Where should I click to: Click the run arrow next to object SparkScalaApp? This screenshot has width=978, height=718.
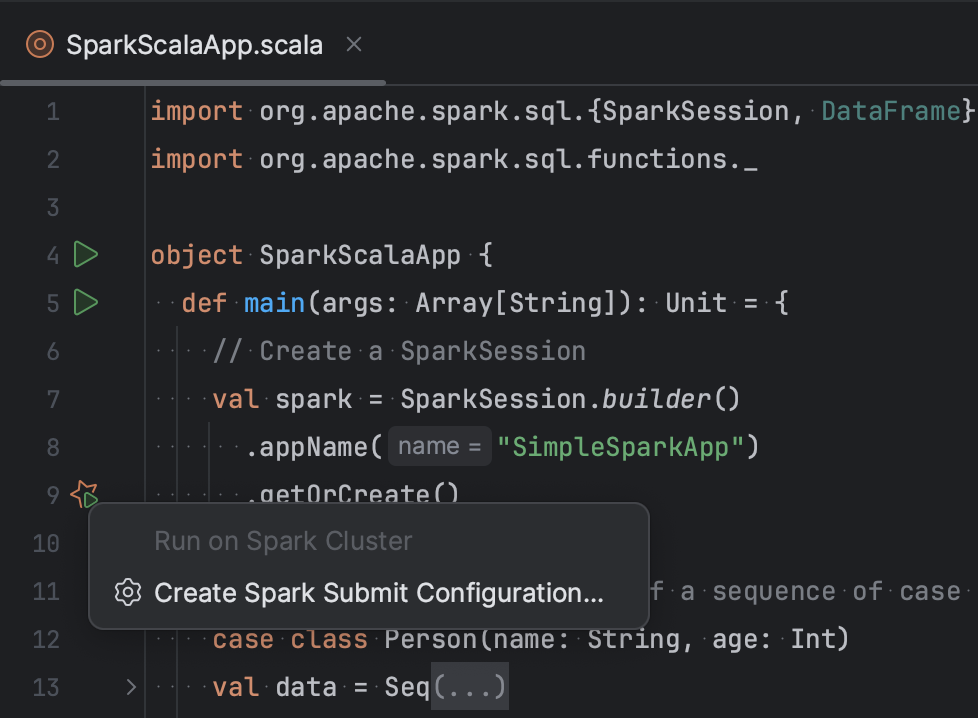pos(85,255)
